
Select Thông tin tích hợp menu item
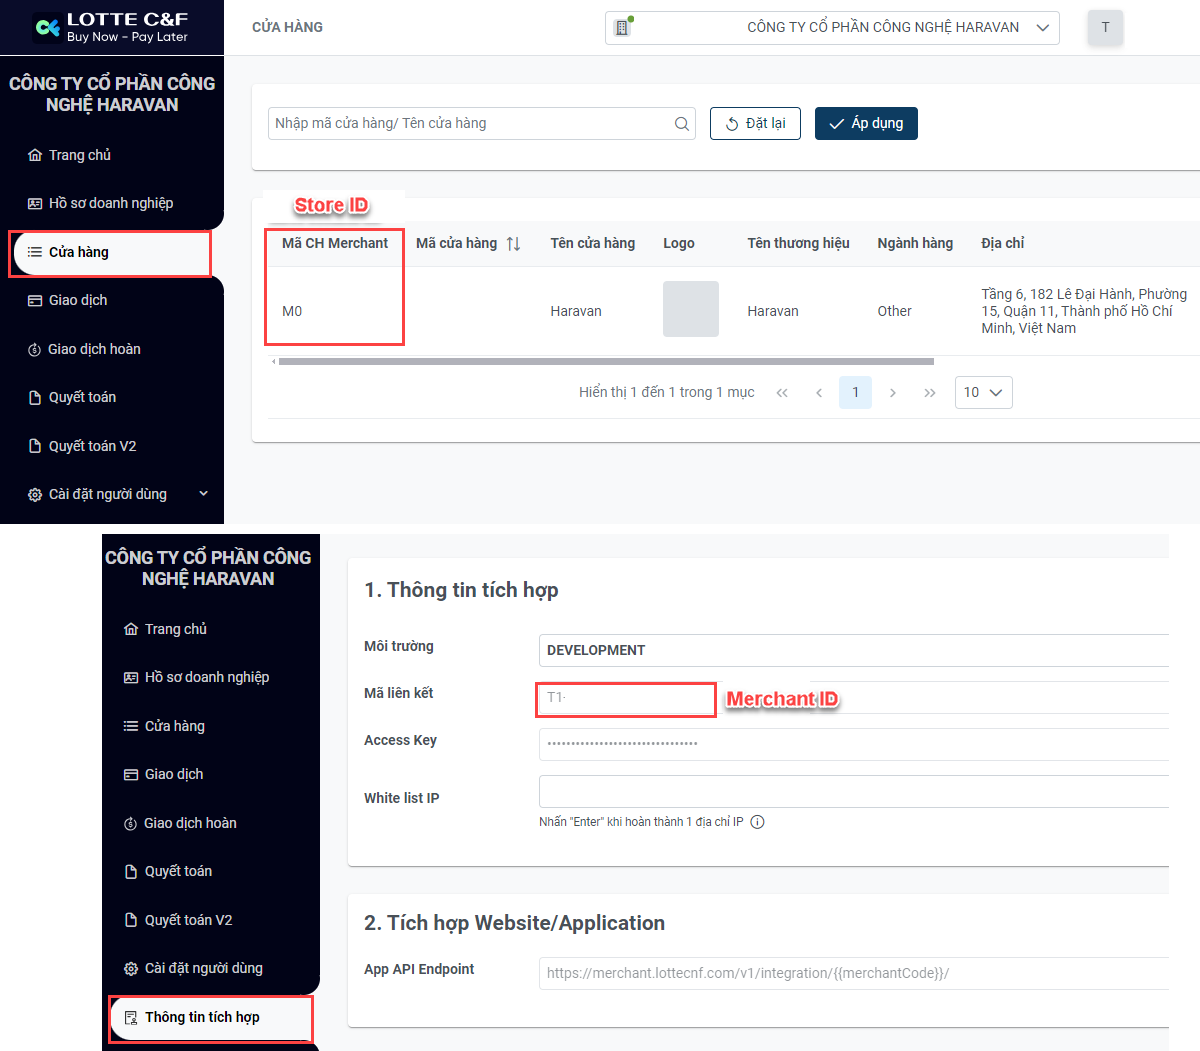pyautogui.click(x=211, y=1018)
